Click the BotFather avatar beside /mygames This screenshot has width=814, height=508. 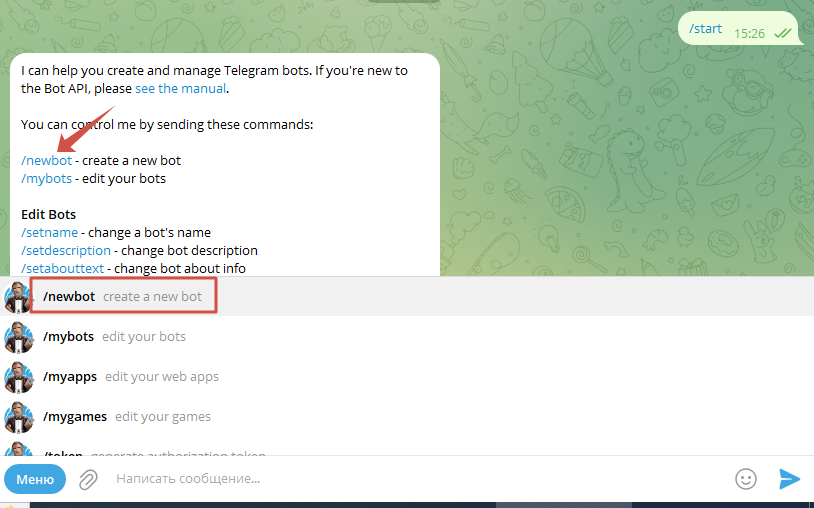19,417
